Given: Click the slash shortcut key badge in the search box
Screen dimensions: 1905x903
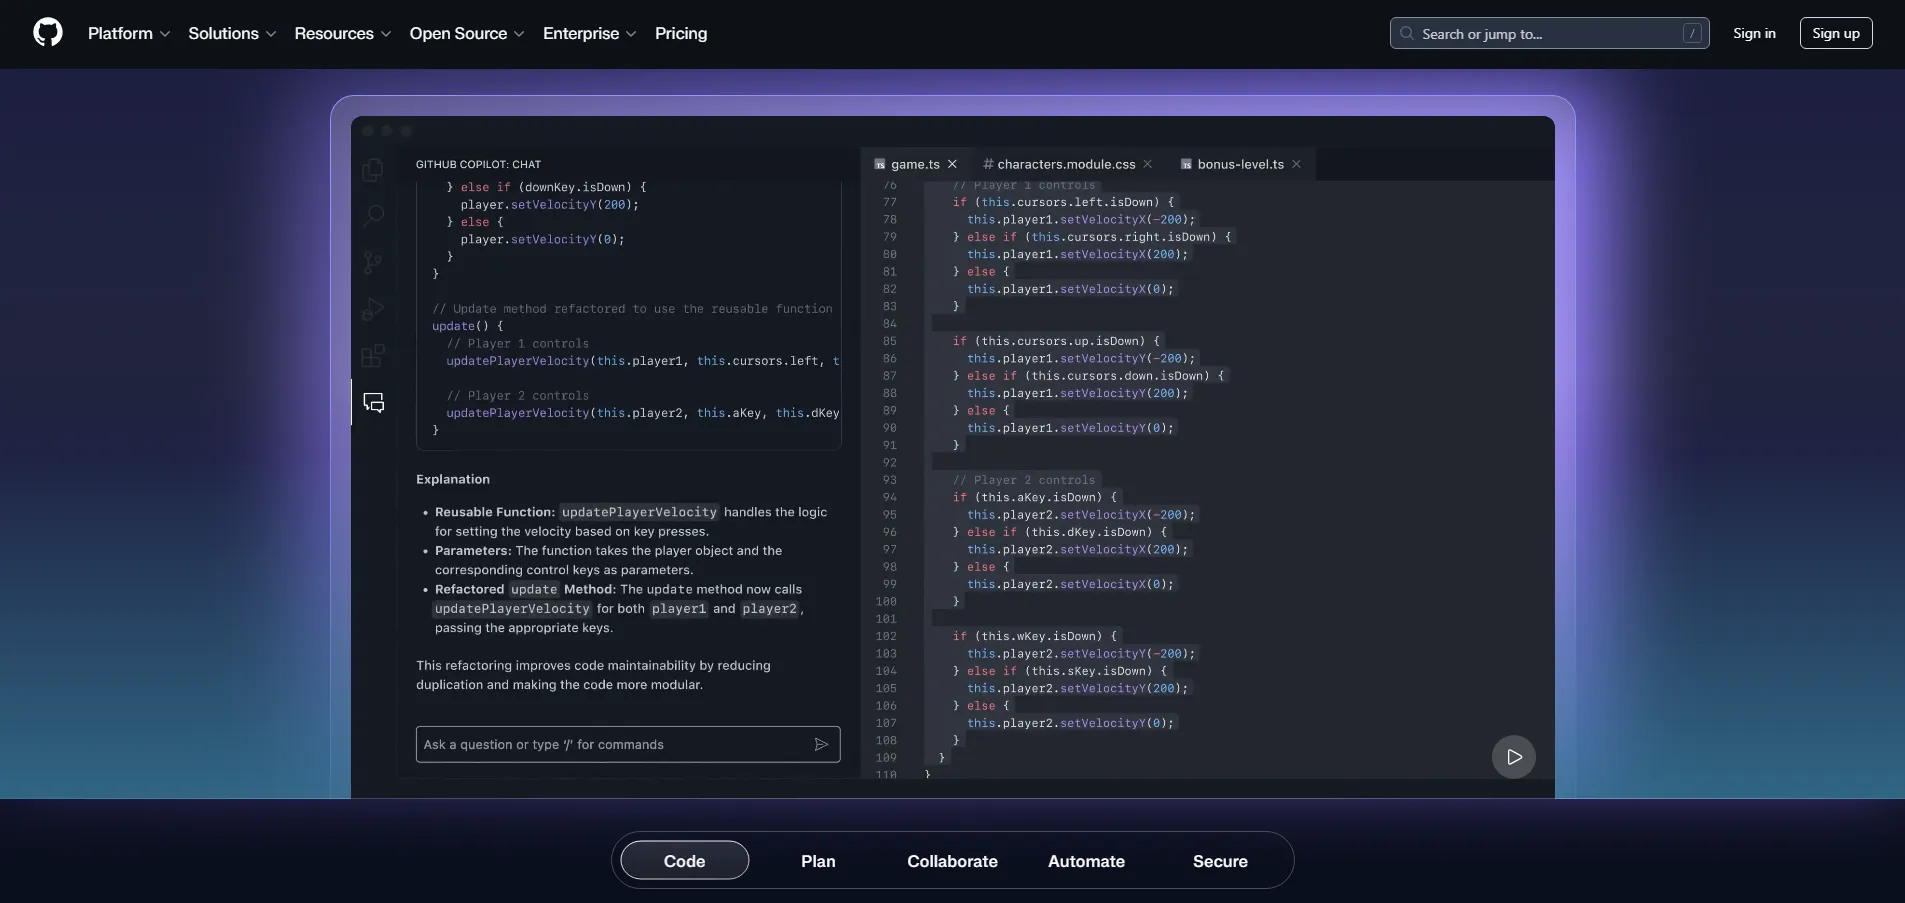Looking at the screenshot, I should [x=1692, y=33].
